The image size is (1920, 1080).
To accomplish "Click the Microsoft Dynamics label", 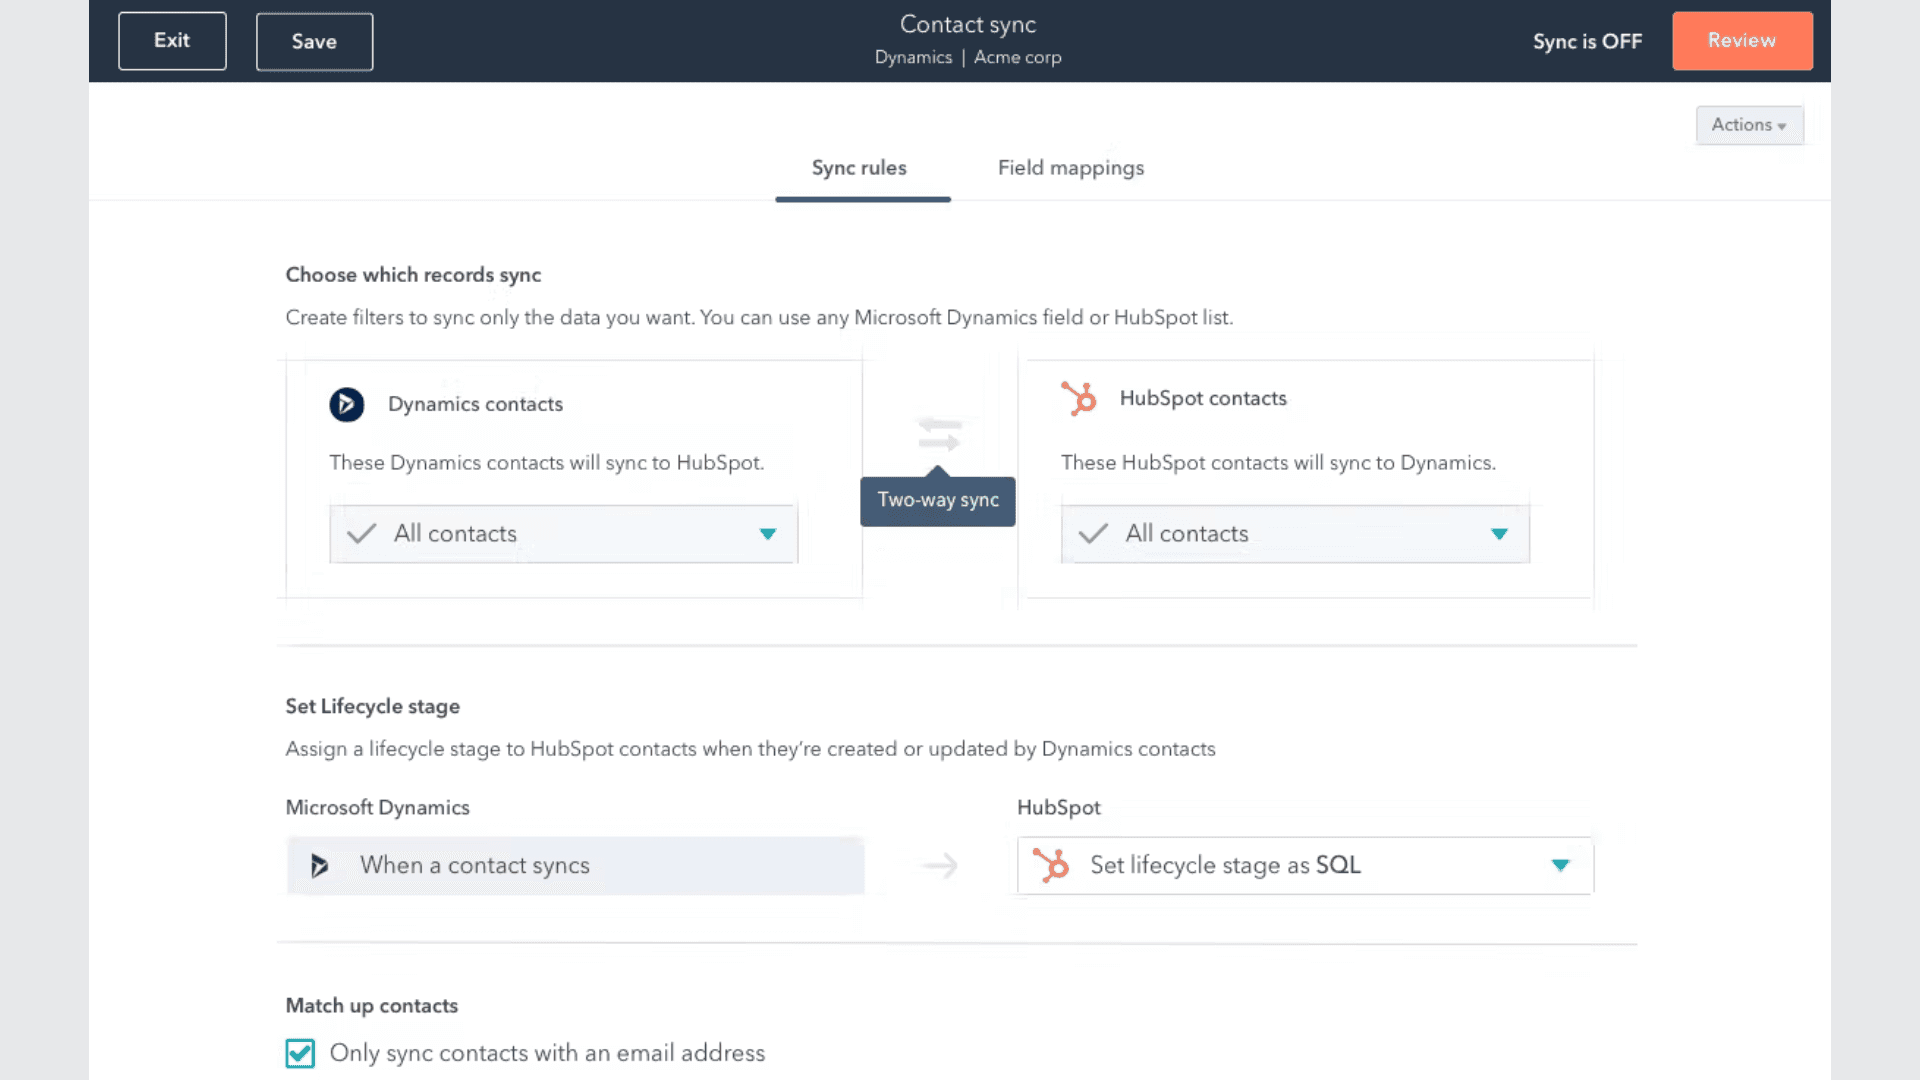I will (x=377, y=807).
